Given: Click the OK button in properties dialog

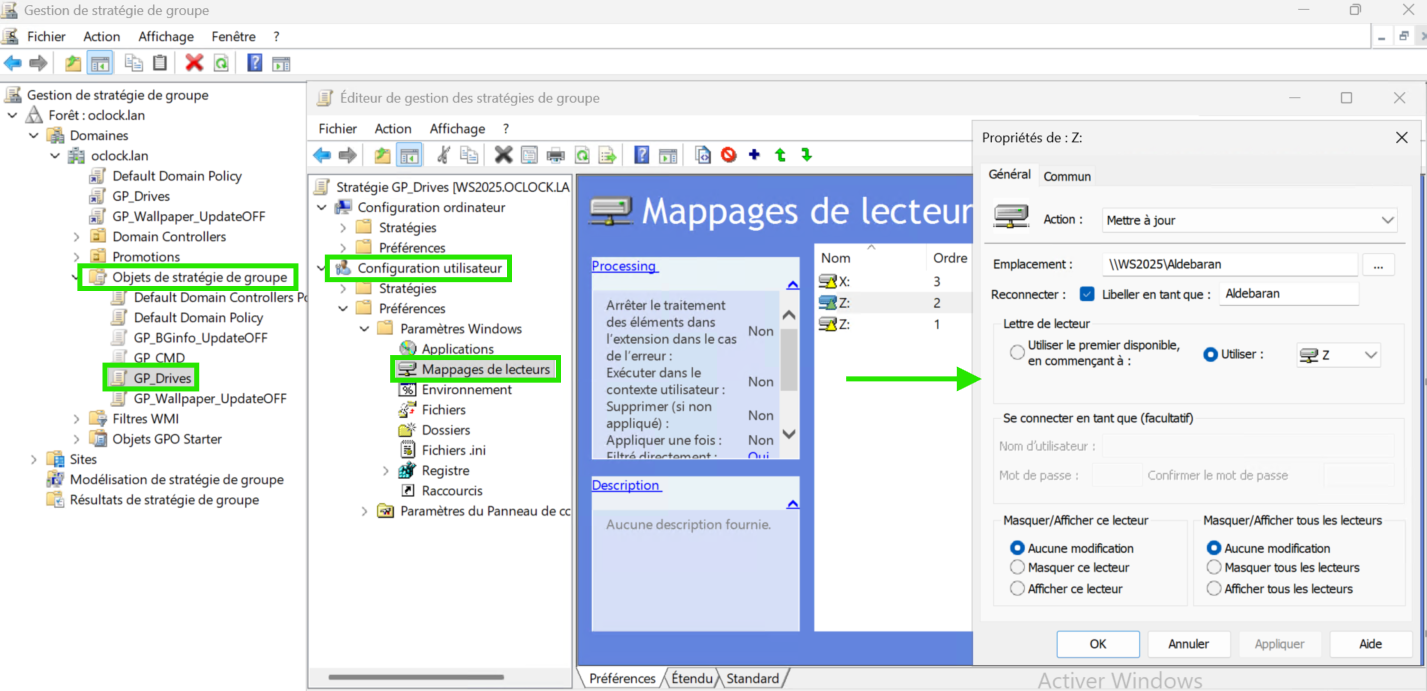Looking at the screenshot, I should tap(1097, 644).
